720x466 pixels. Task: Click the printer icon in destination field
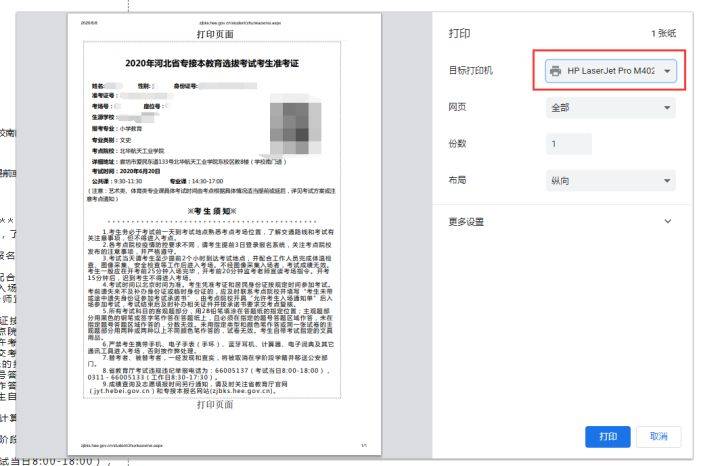(556, 71)
